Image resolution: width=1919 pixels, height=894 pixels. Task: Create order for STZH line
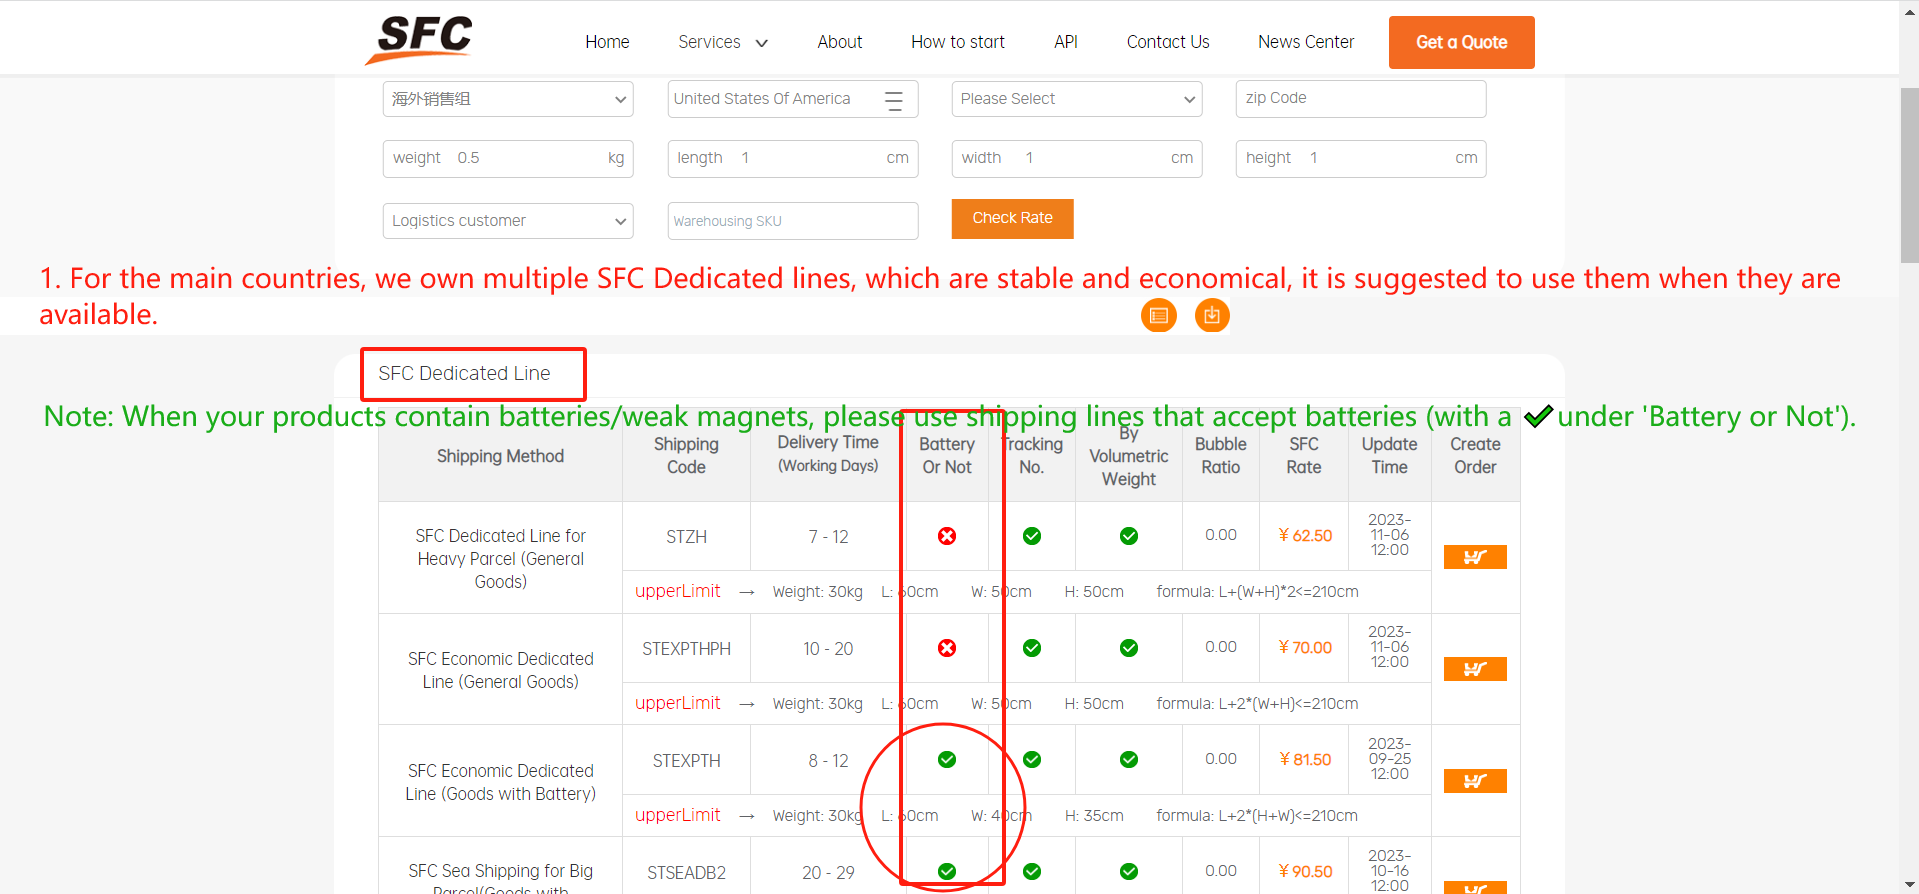pyautogui.click(x=1475, y=557)
